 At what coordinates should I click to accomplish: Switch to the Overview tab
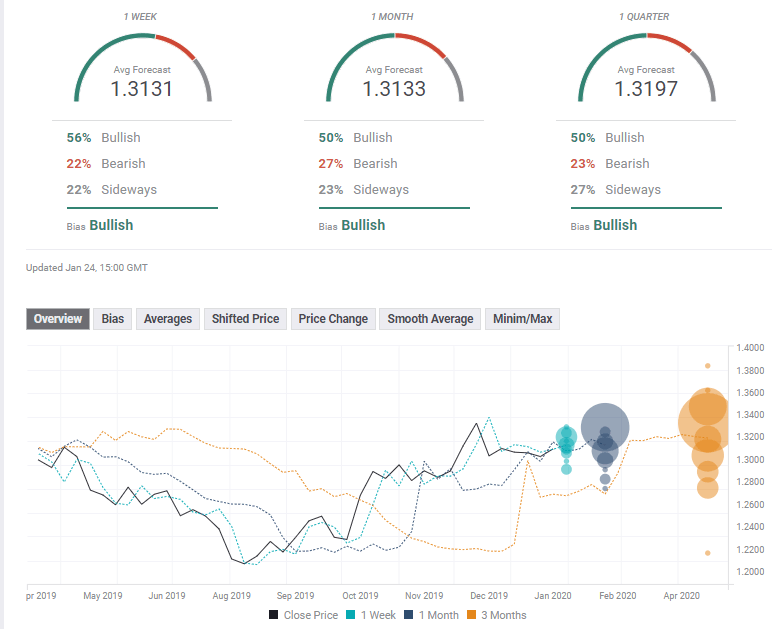58,319
